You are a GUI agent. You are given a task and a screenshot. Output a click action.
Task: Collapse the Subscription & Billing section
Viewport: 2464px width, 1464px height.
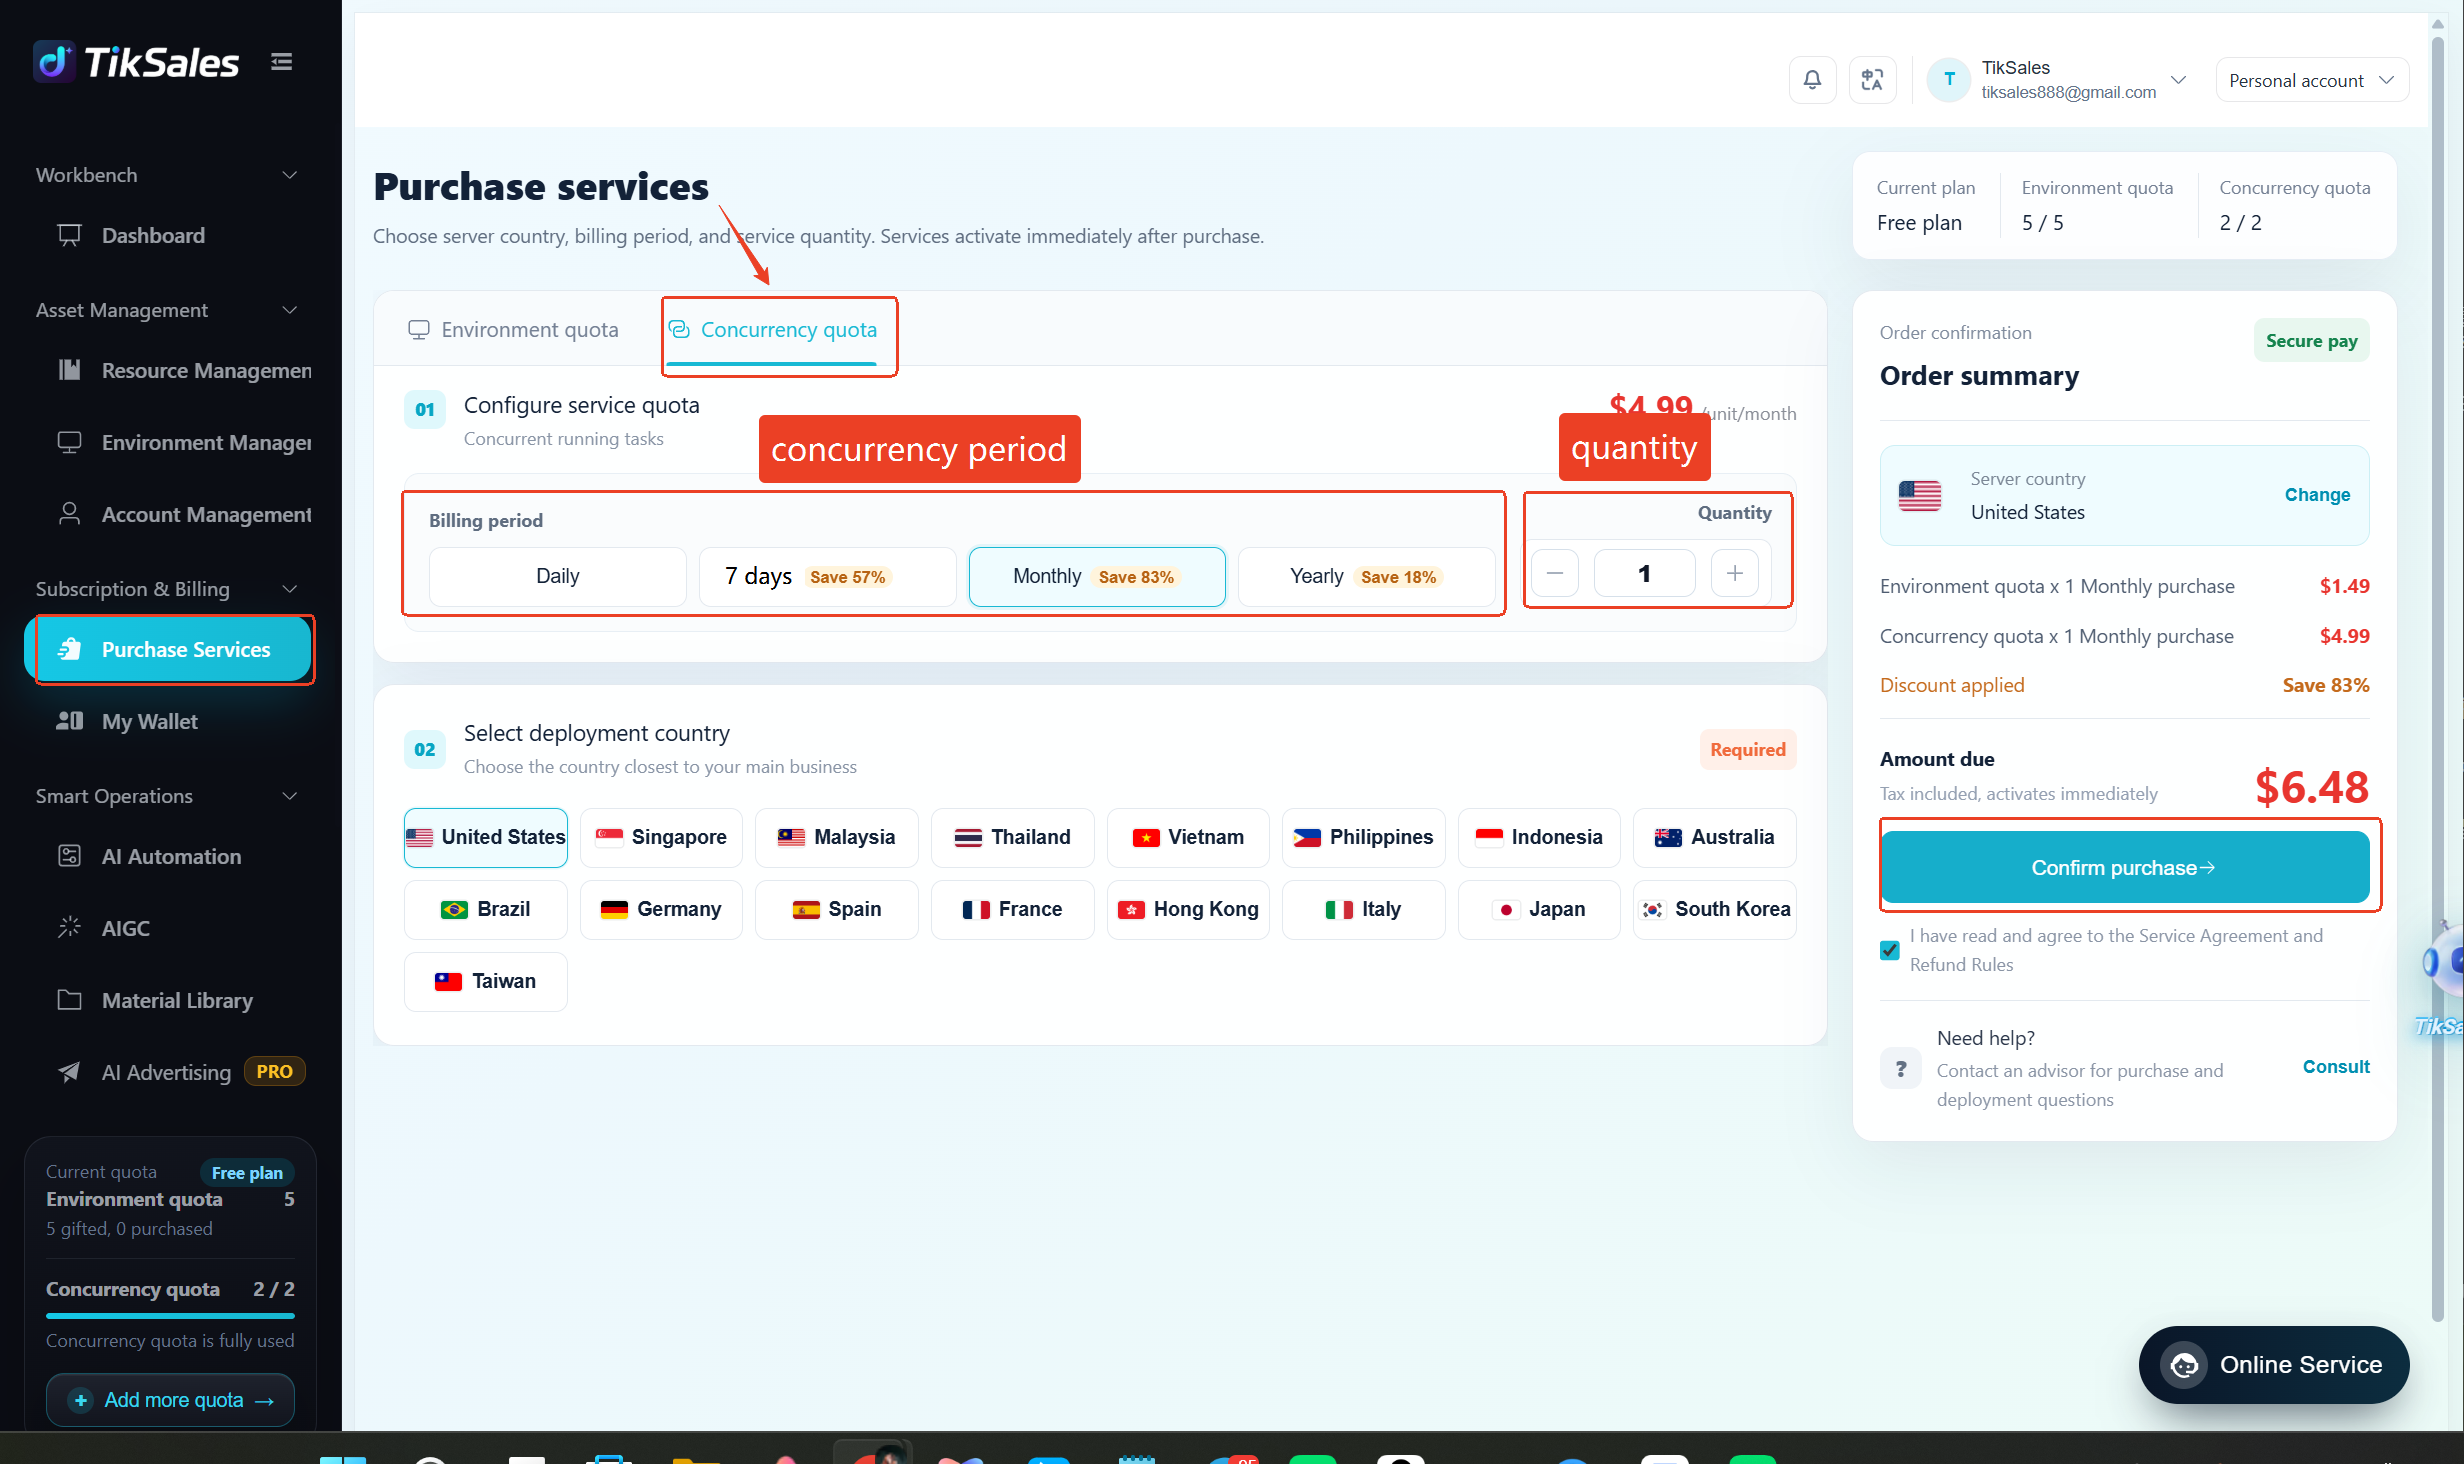290,589
